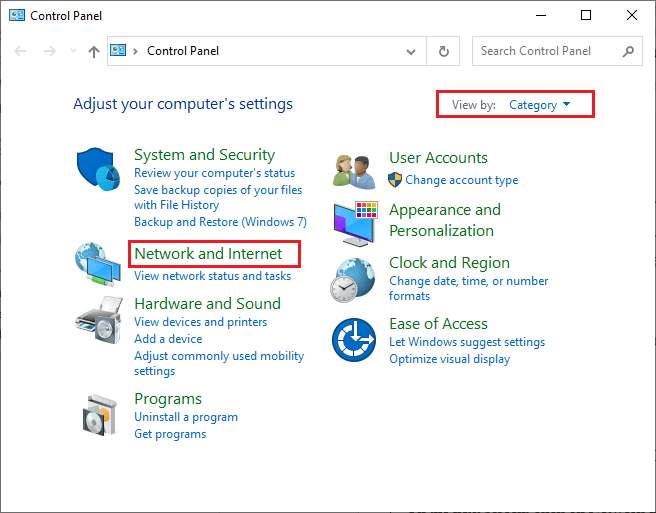Click the search magnifier icon
Viewport: 656px width, 513px height.
(x=628, y=51)
